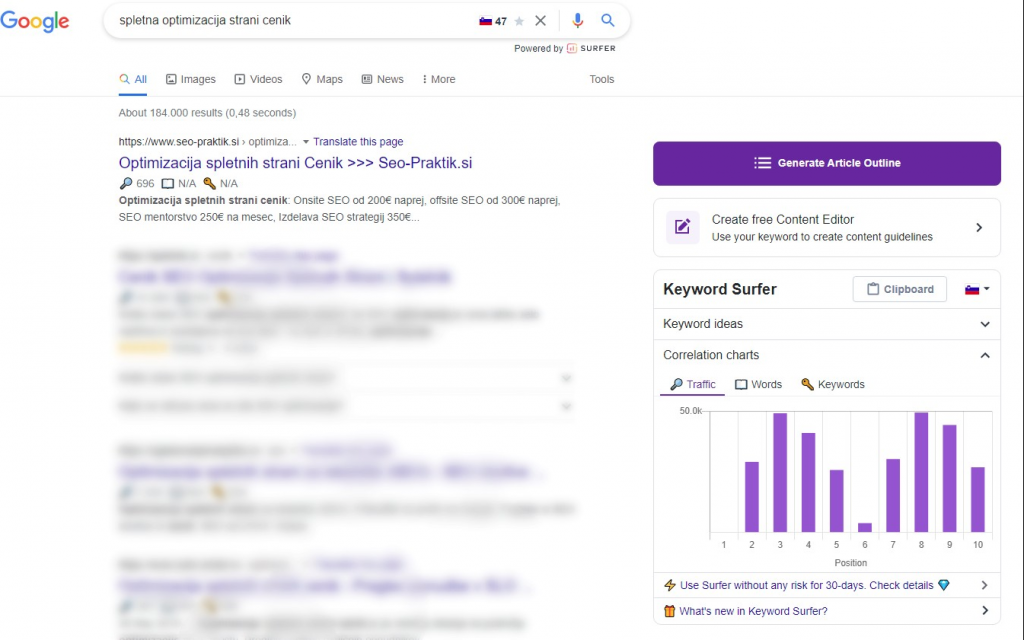The width and height of the screenshot is (1024, 640).
Task: Open the Clipboard button
Action: pyautogui.click(x=899, y=289)
